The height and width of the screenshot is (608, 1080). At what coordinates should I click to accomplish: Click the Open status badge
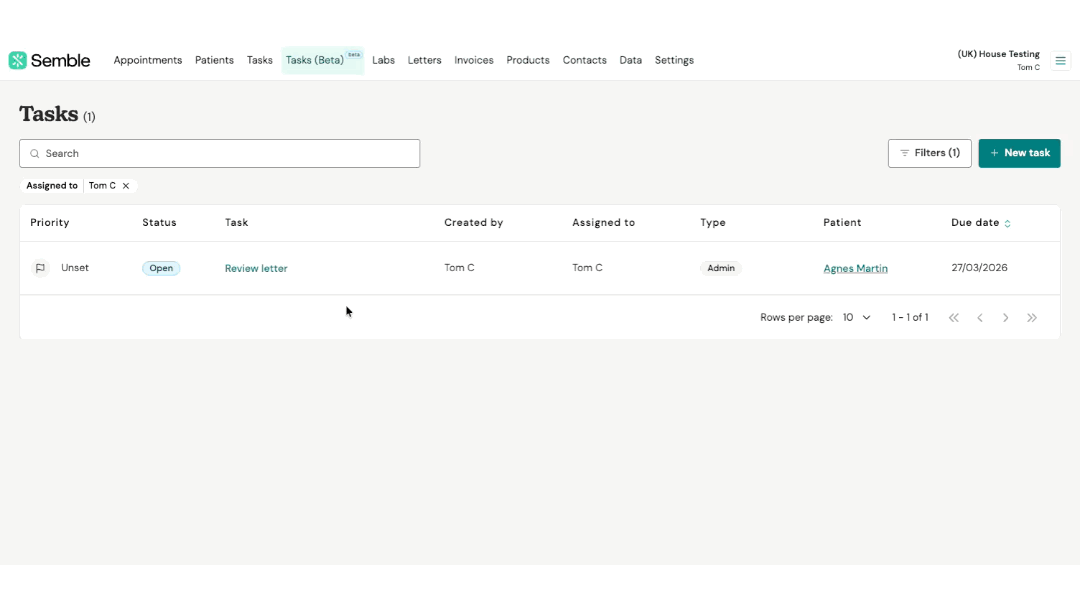pyautogui.click(x=161, y=268)
